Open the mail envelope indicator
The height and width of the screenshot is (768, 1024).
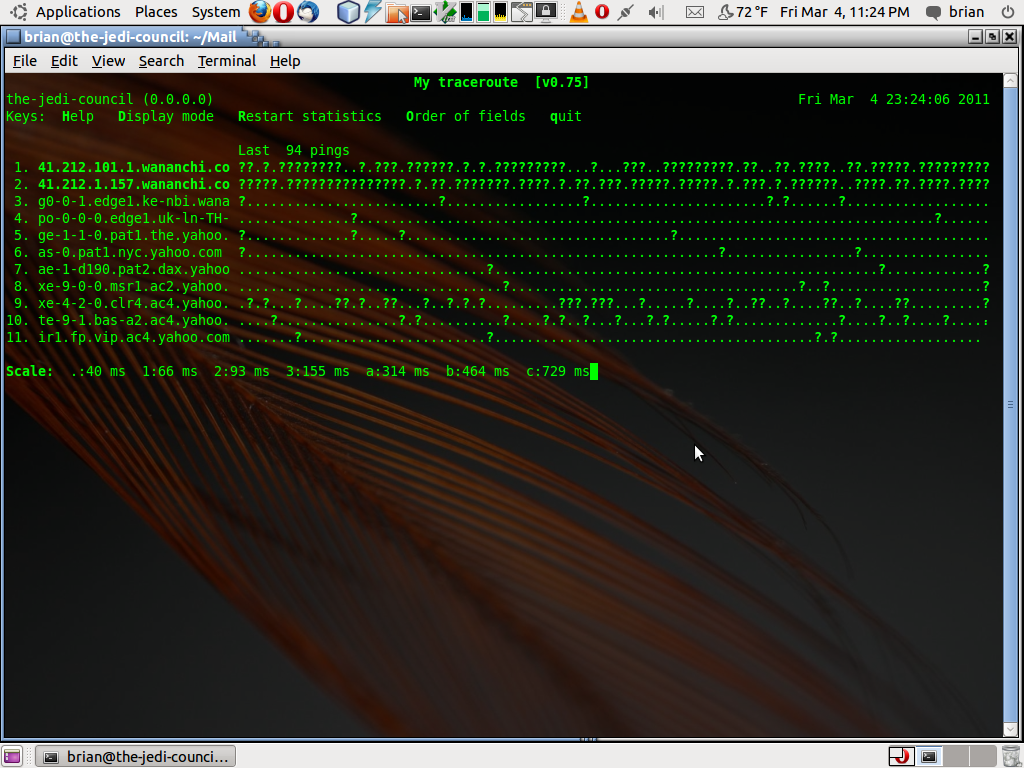(x=695, y=12)
